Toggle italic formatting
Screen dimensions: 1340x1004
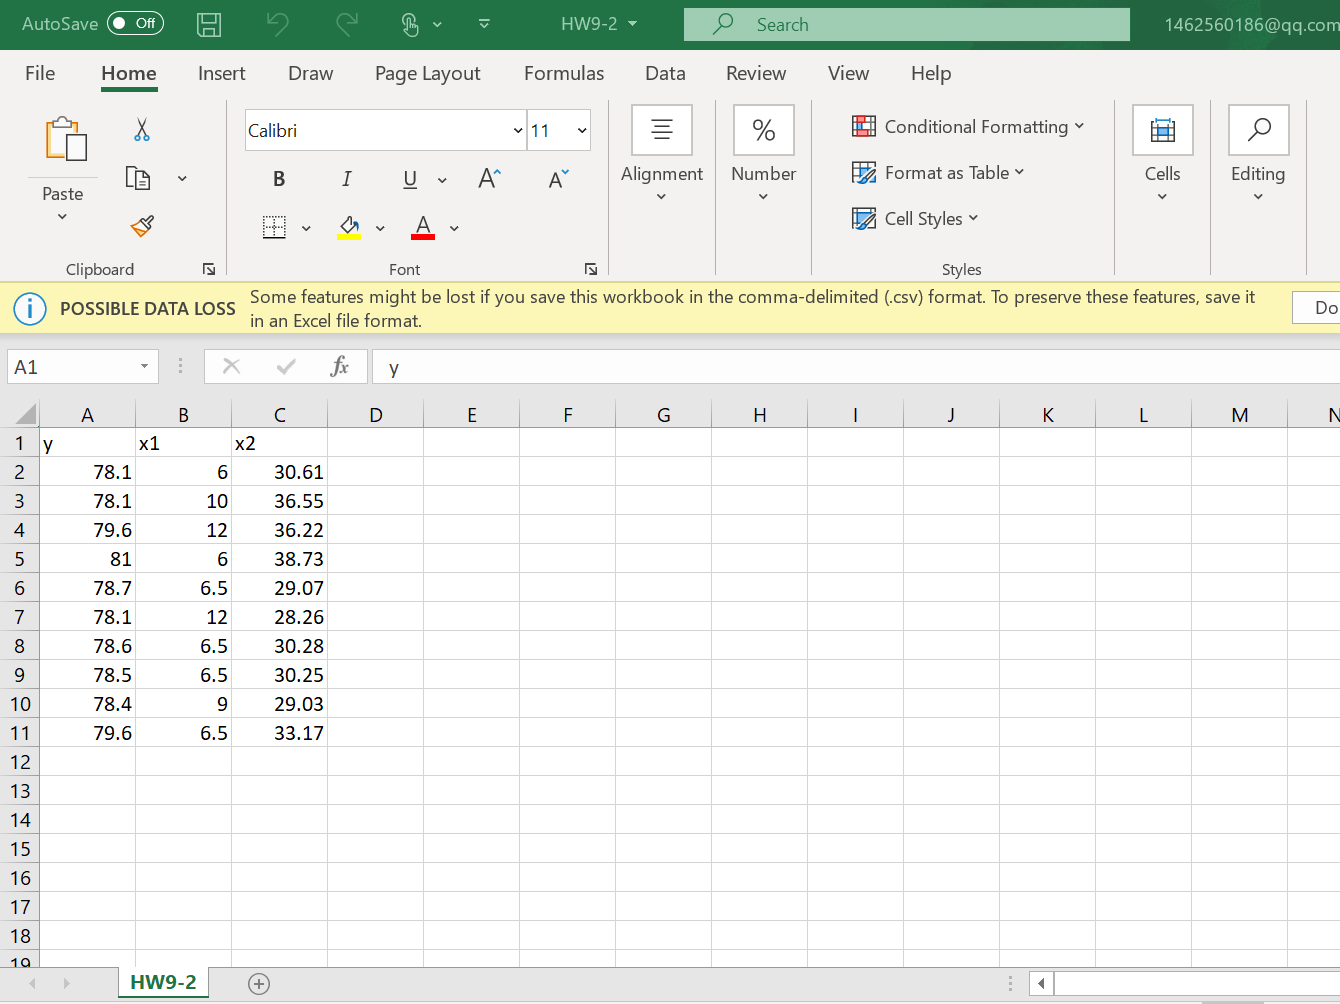(346, 179)
